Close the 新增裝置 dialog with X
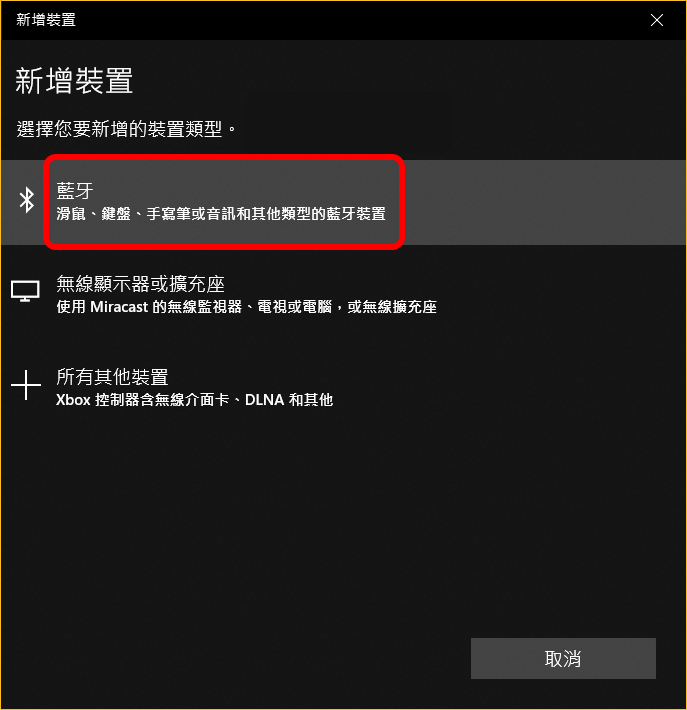The height and width of the screenshot is (710, 687). (657, 20)
